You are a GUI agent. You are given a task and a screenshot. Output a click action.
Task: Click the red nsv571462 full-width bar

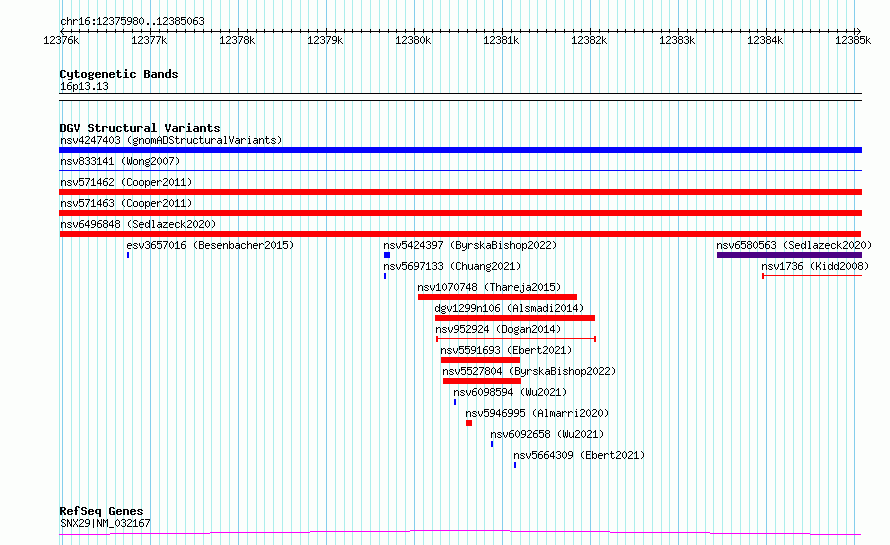(x=460, y=192)
